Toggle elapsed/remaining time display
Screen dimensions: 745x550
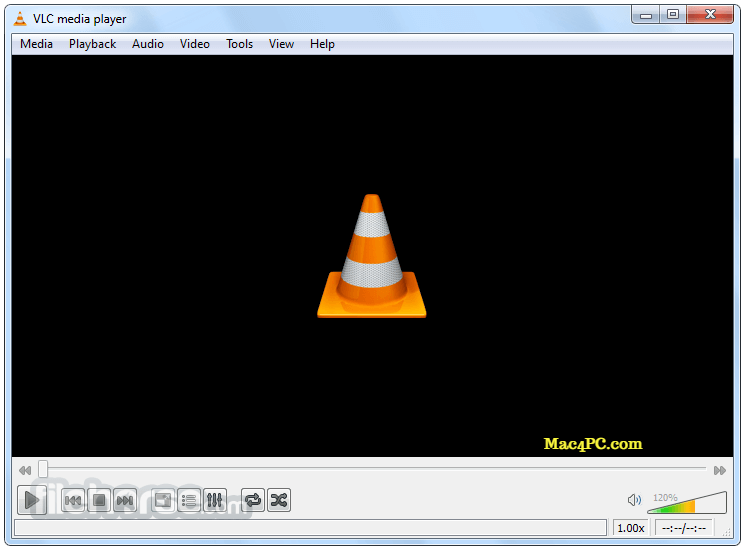[x=684, y=528]
